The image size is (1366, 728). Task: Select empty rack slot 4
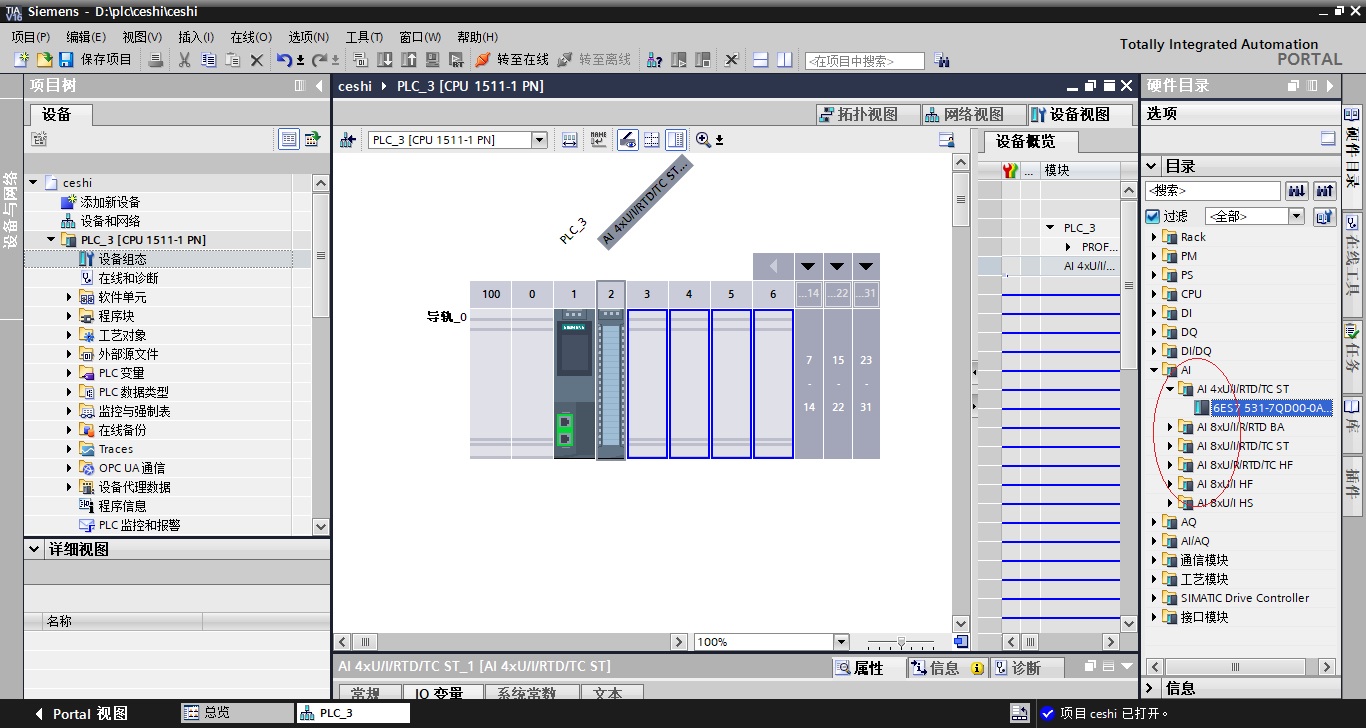(x=689, y=383)
